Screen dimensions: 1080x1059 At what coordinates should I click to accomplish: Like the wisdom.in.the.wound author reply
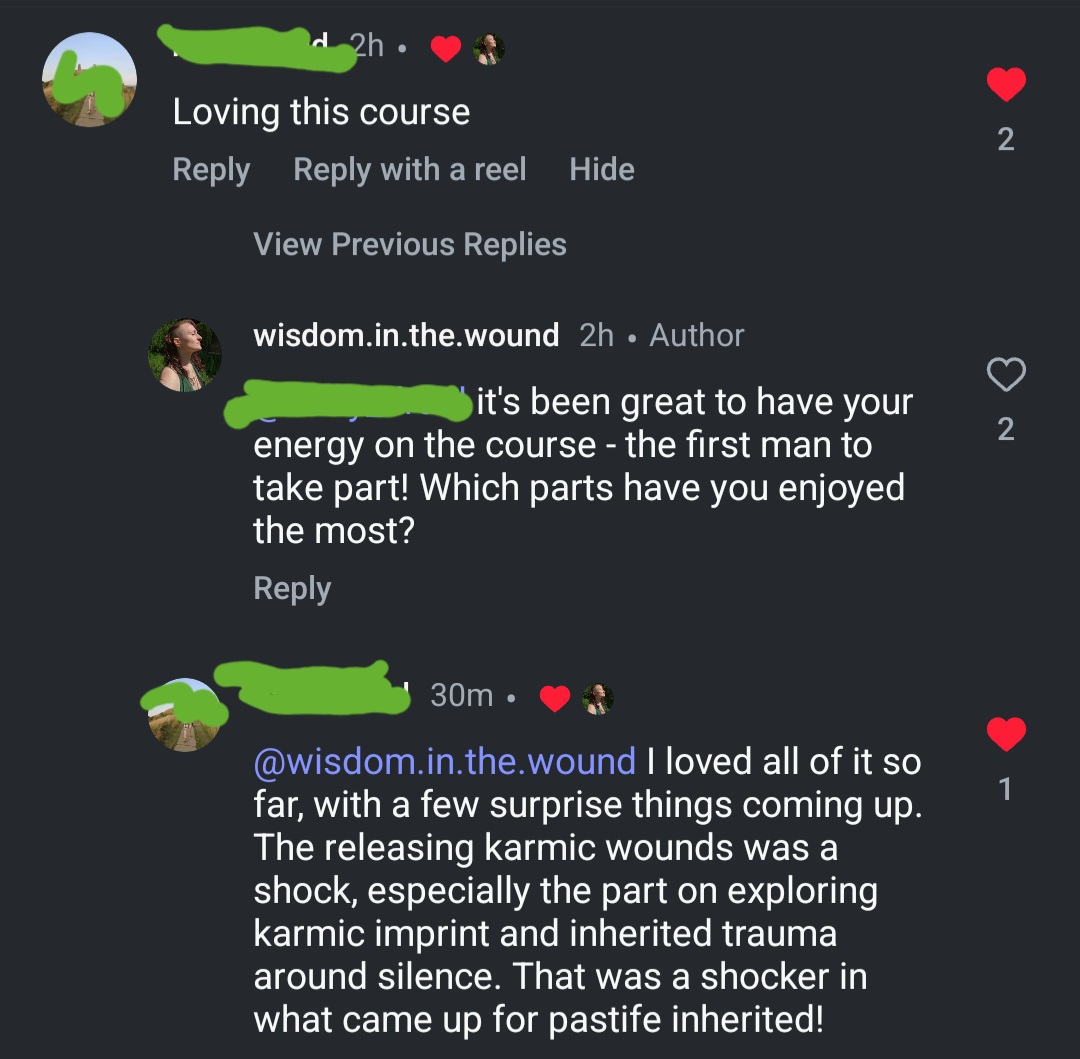pyautogui.click(x=1006, y=375)
